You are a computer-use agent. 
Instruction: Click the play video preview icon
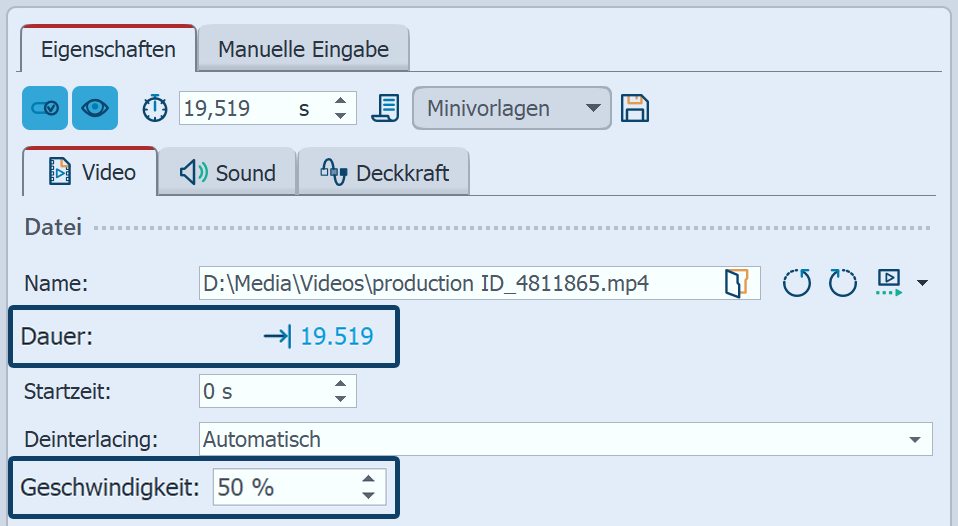[888, 283]
